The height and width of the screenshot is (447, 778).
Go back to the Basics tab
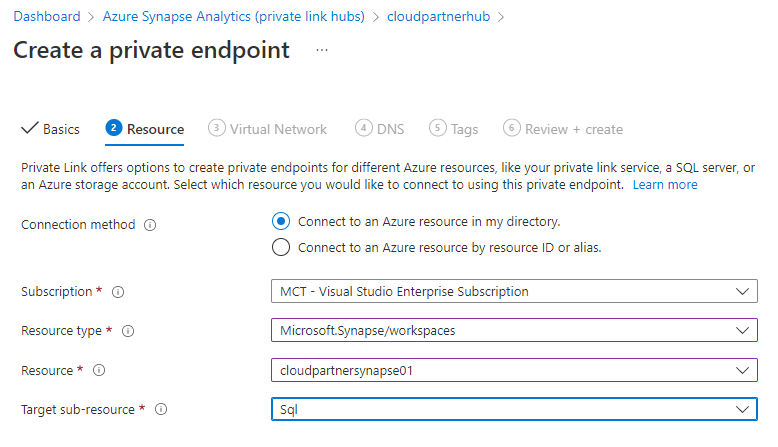coord(51,129)
